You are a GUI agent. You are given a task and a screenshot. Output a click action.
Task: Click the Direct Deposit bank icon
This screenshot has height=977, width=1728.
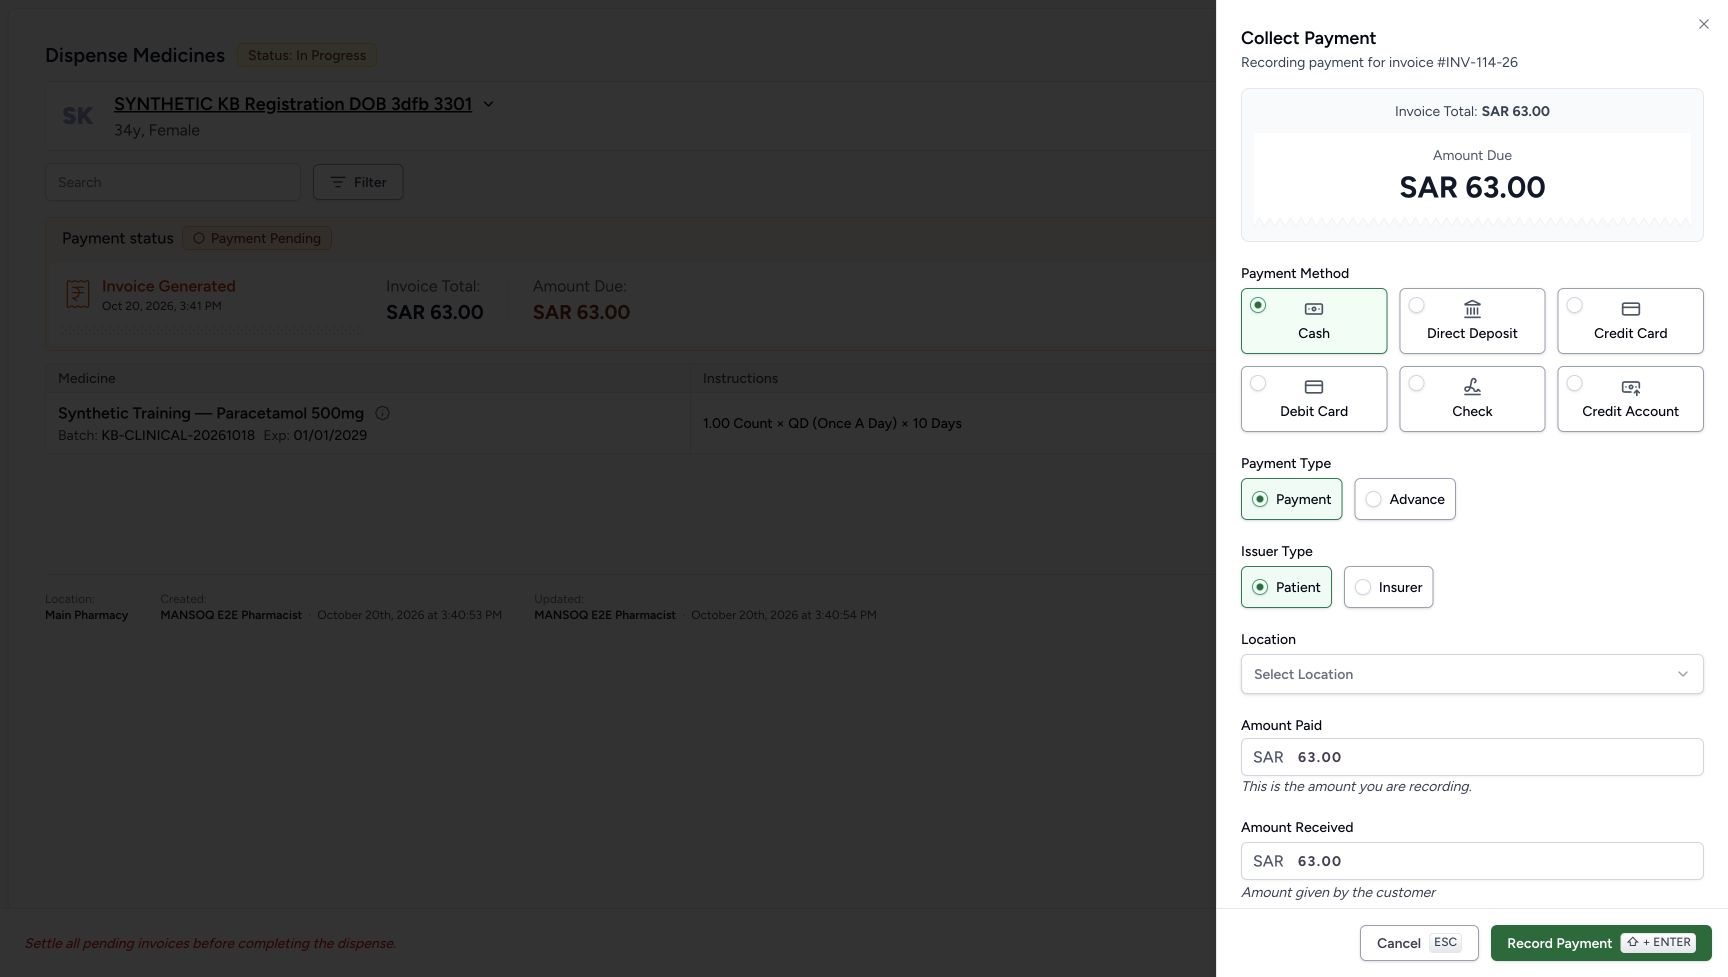coord(1472,309)
